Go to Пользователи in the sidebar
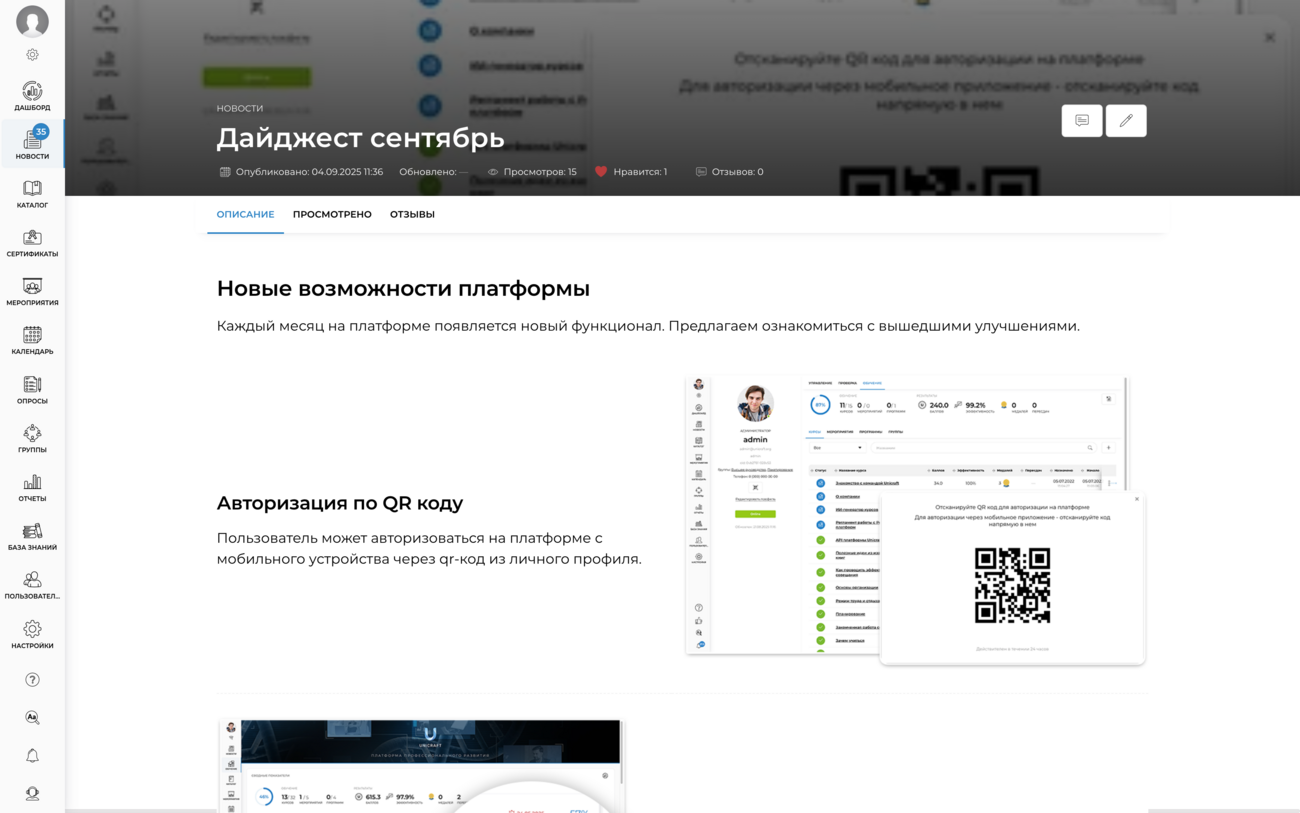This screenshot has width=1300, height=813. coord(32,586)
